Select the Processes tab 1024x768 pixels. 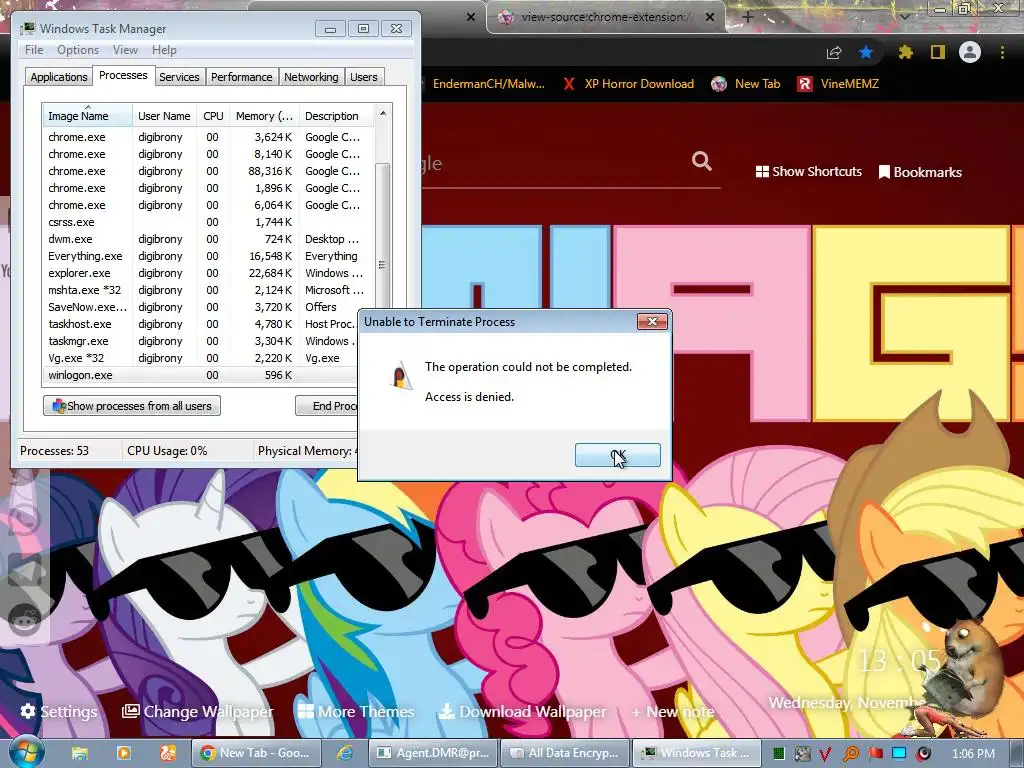coord(123,75)
